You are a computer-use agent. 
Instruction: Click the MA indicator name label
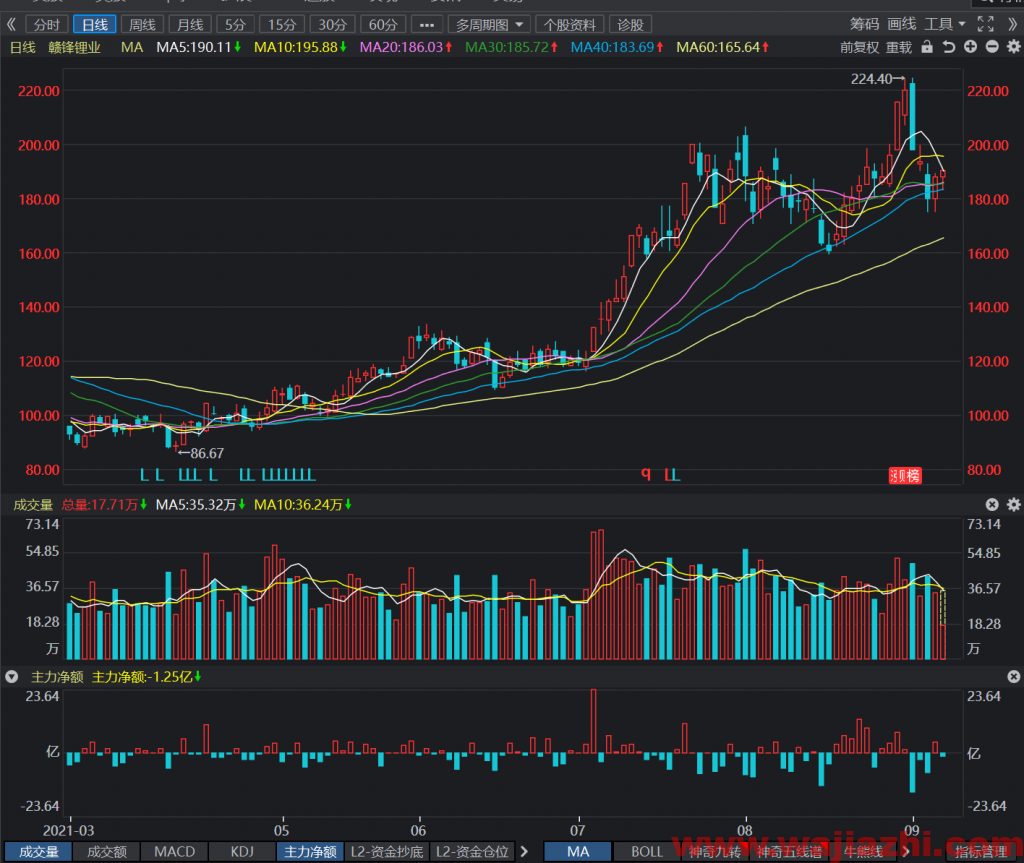132,47
